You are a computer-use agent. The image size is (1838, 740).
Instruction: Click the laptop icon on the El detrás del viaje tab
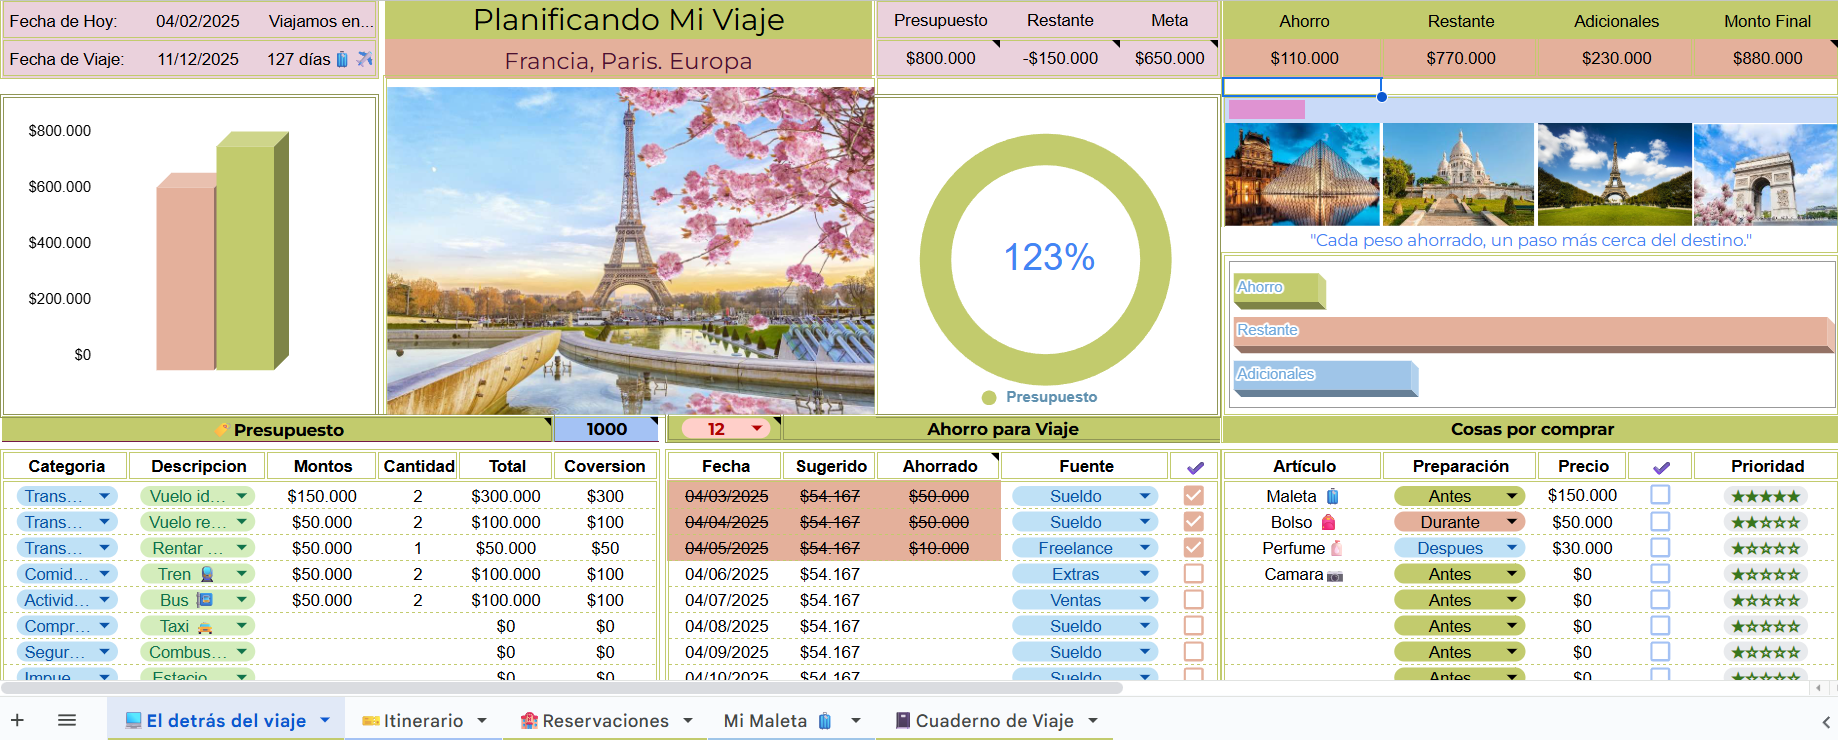pyautogui.click(x=133, y=720)
